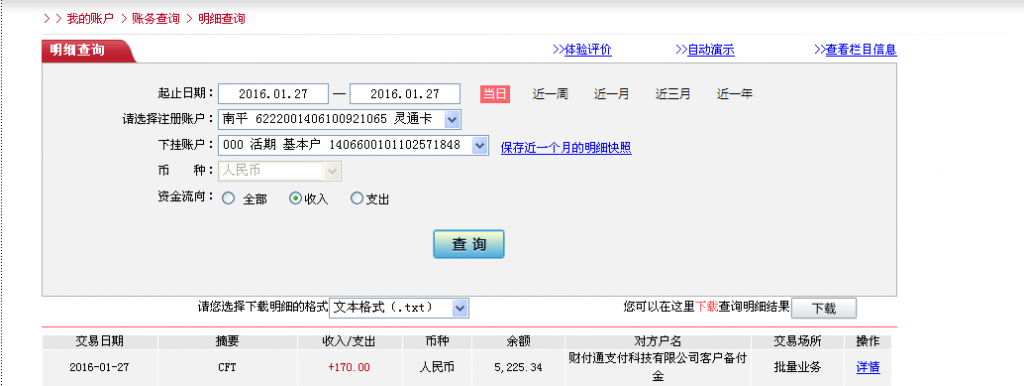Click the 下载 download button

824,308
